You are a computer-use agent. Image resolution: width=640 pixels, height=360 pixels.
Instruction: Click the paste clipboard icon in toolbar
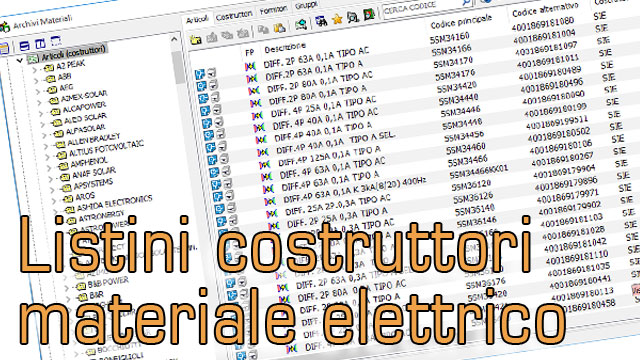pyautogui.click(x=280, y=27)
